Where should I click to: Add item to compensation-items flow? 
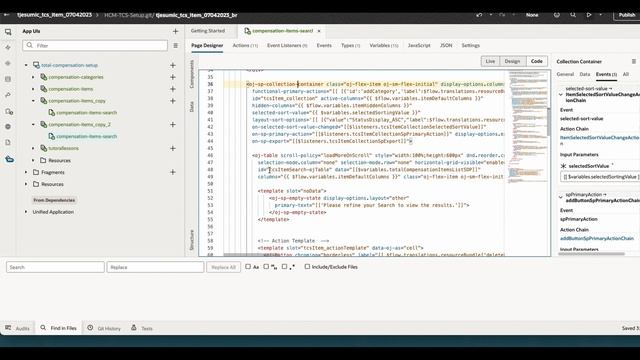coord(173,89)
